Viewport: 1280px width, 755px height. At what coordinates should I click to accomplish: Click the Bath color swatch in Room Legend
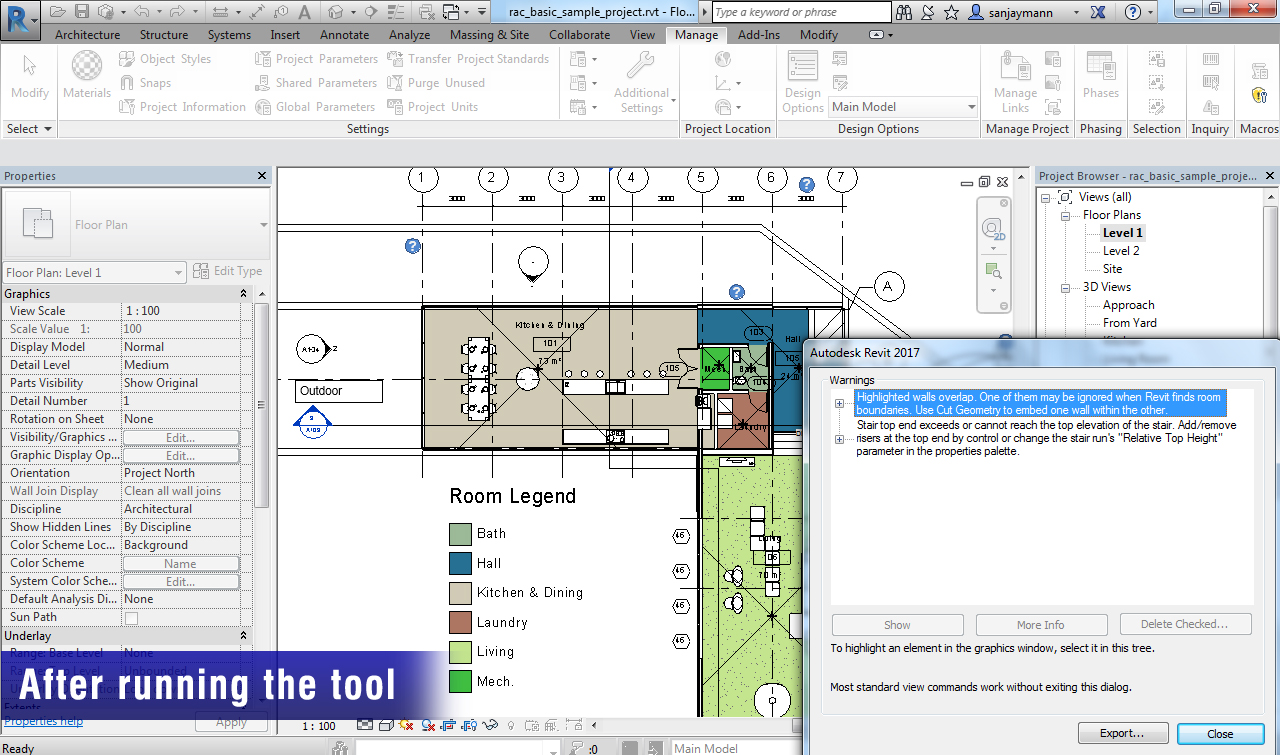tap(460, 534)
